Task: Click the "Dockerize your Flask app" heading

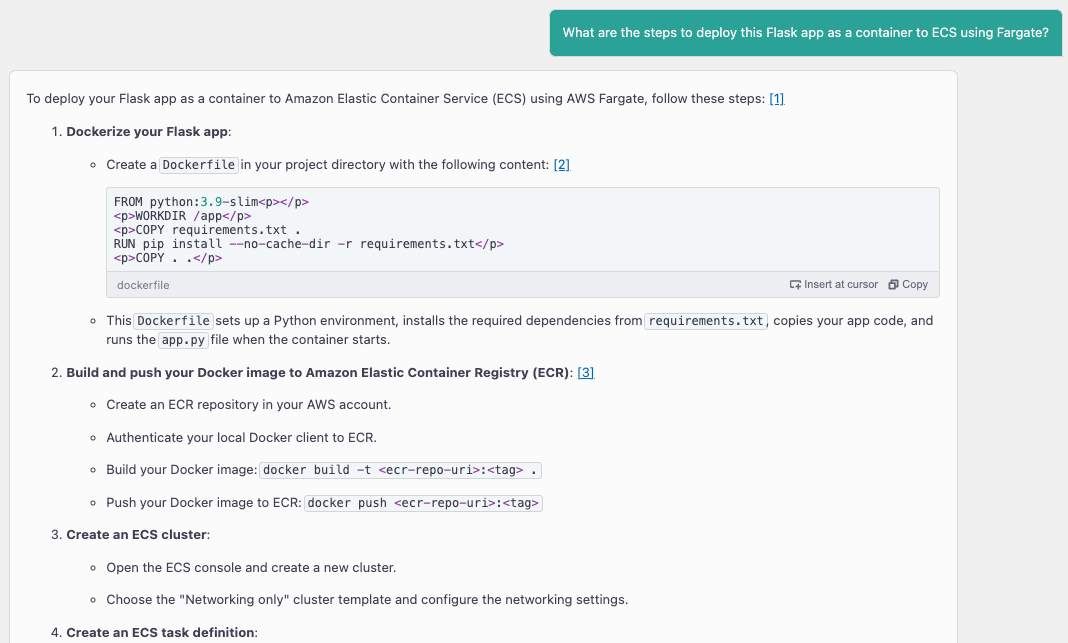Action: [x=148, y=132]
